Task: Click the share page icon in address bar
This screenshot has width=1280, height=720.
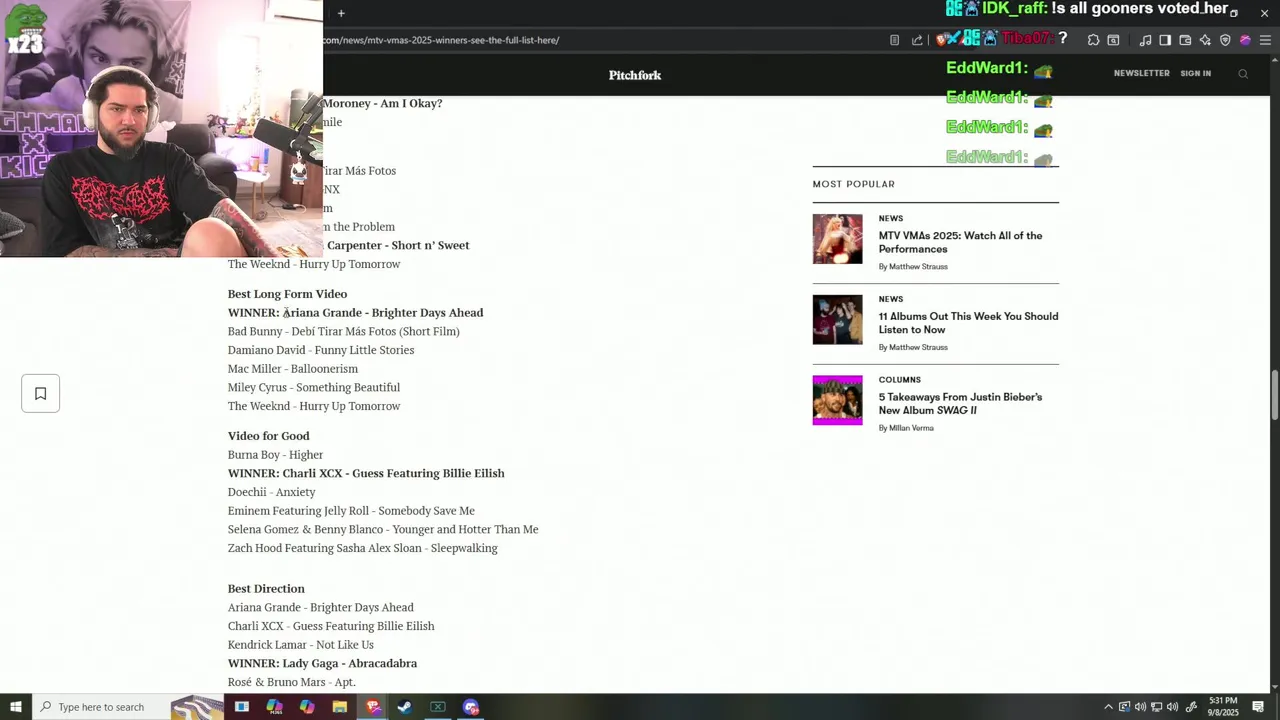Action: [917, 40]
